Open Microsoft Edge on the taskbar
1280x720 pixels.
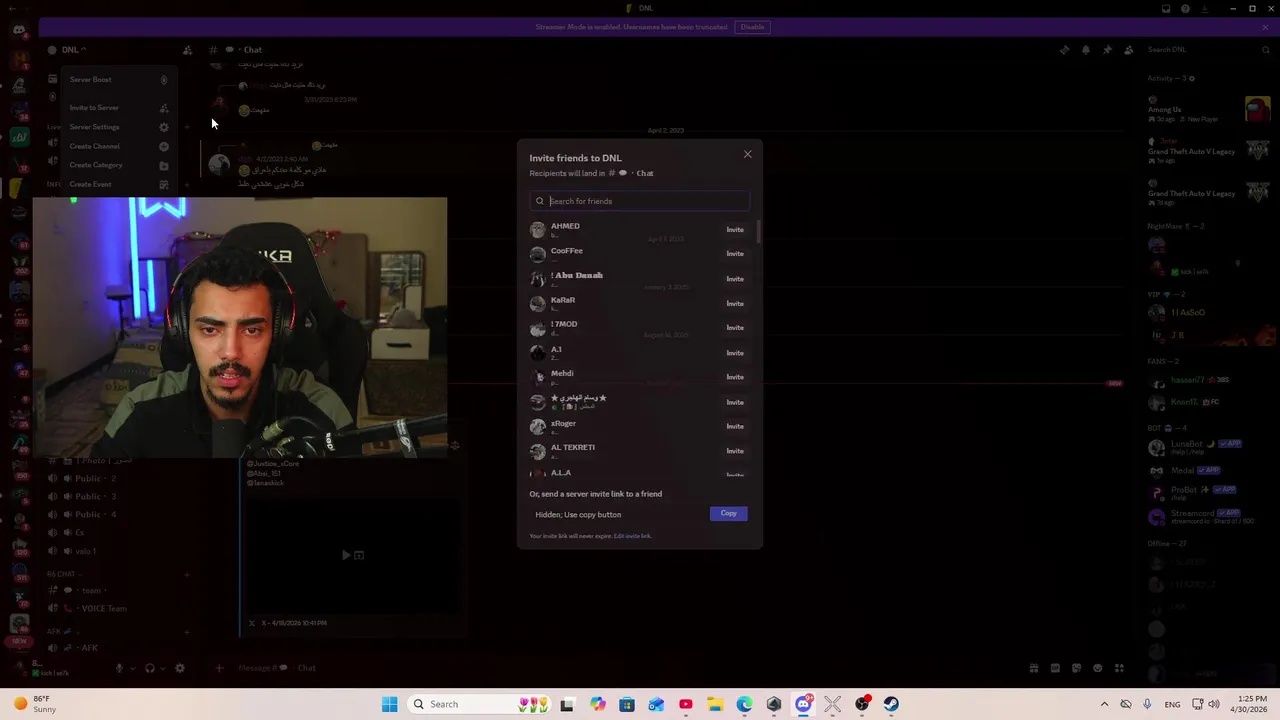pyautogui.click(x=744, y=704)
